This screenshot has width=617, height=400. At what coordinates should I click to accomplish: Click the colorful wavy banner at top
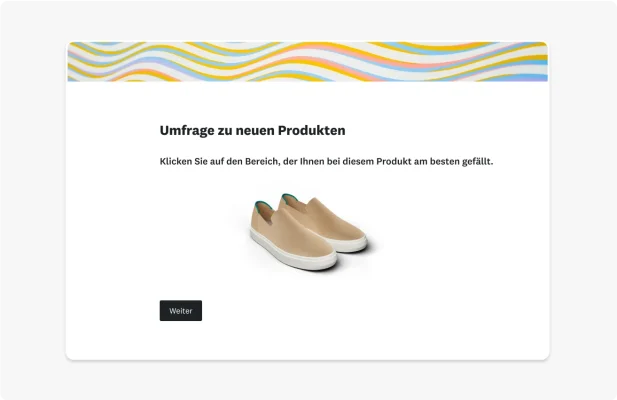(307, 61)
